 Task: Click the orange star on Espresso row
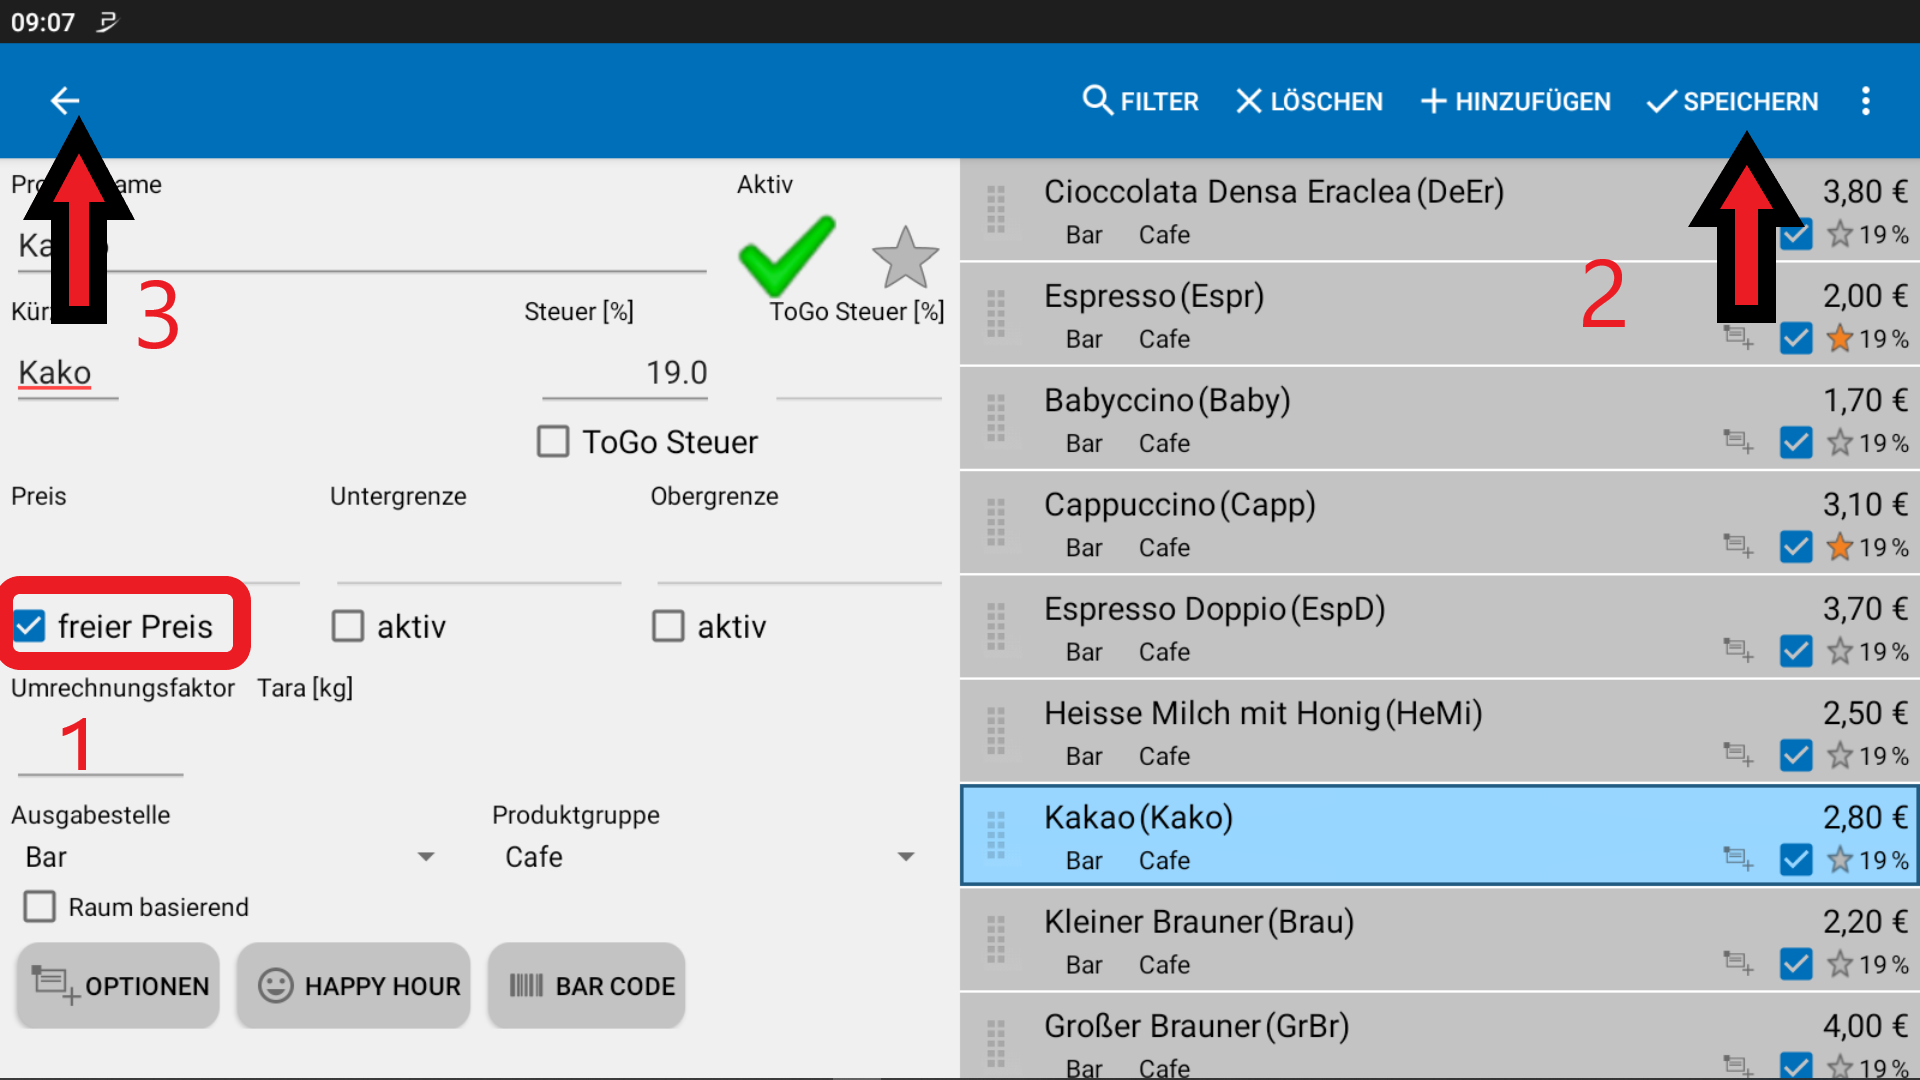click(1839, 338)
